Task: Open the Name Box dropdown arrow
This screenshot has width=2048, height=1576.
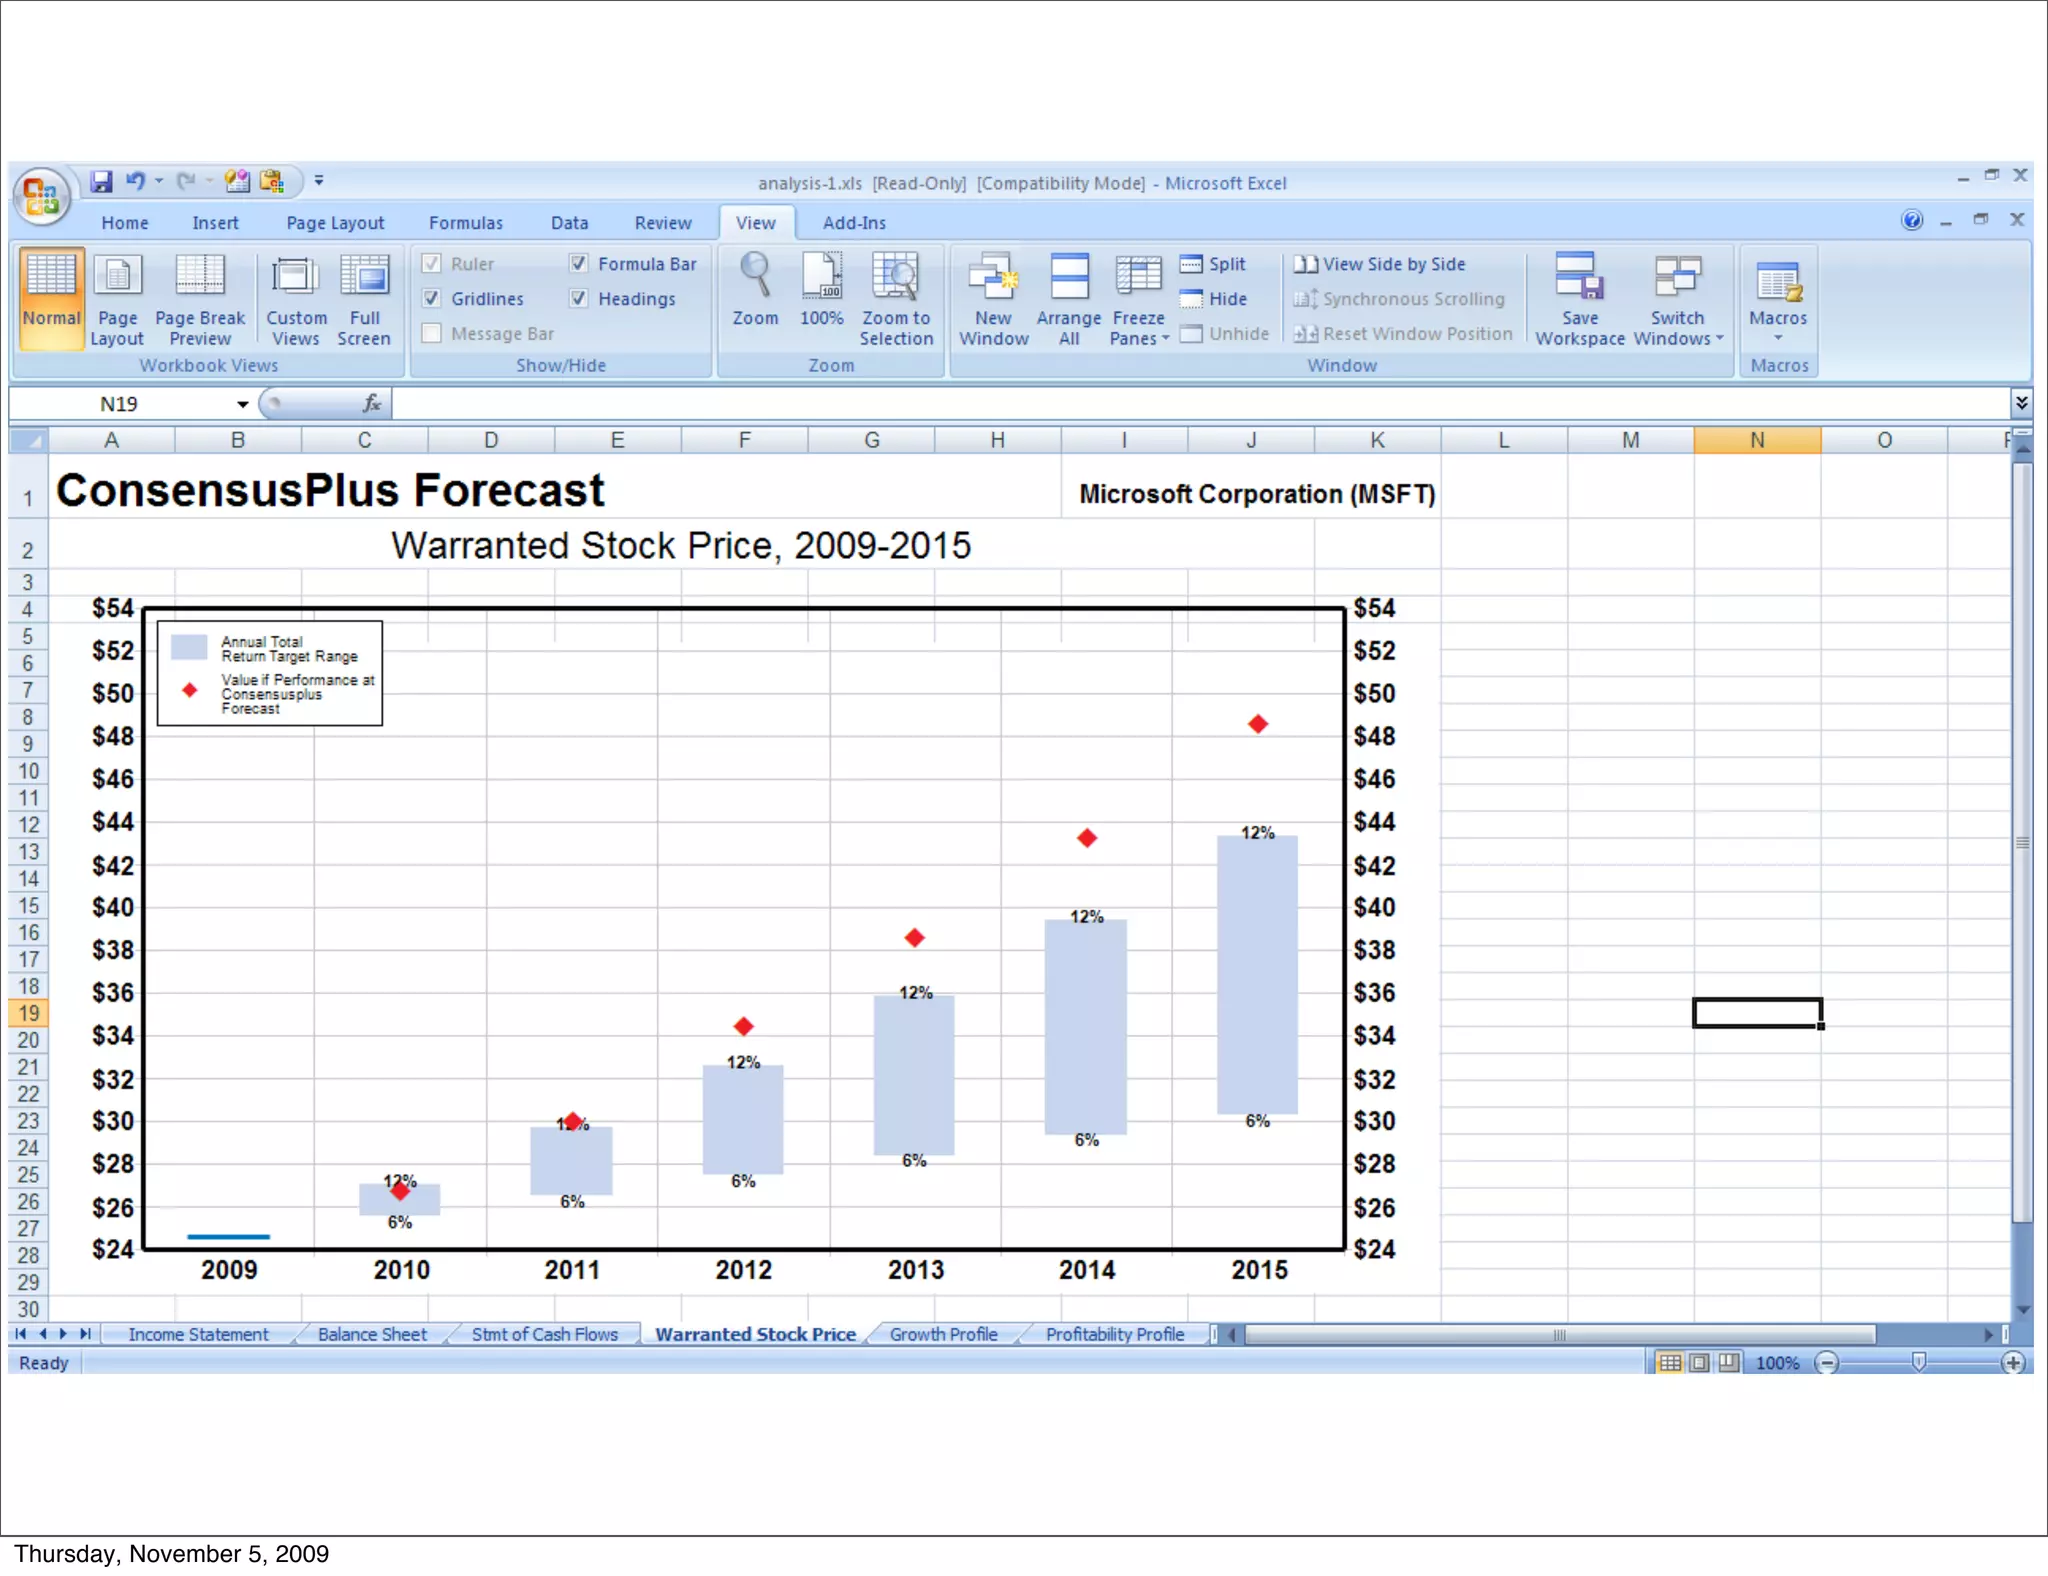Action: (242, 404)
